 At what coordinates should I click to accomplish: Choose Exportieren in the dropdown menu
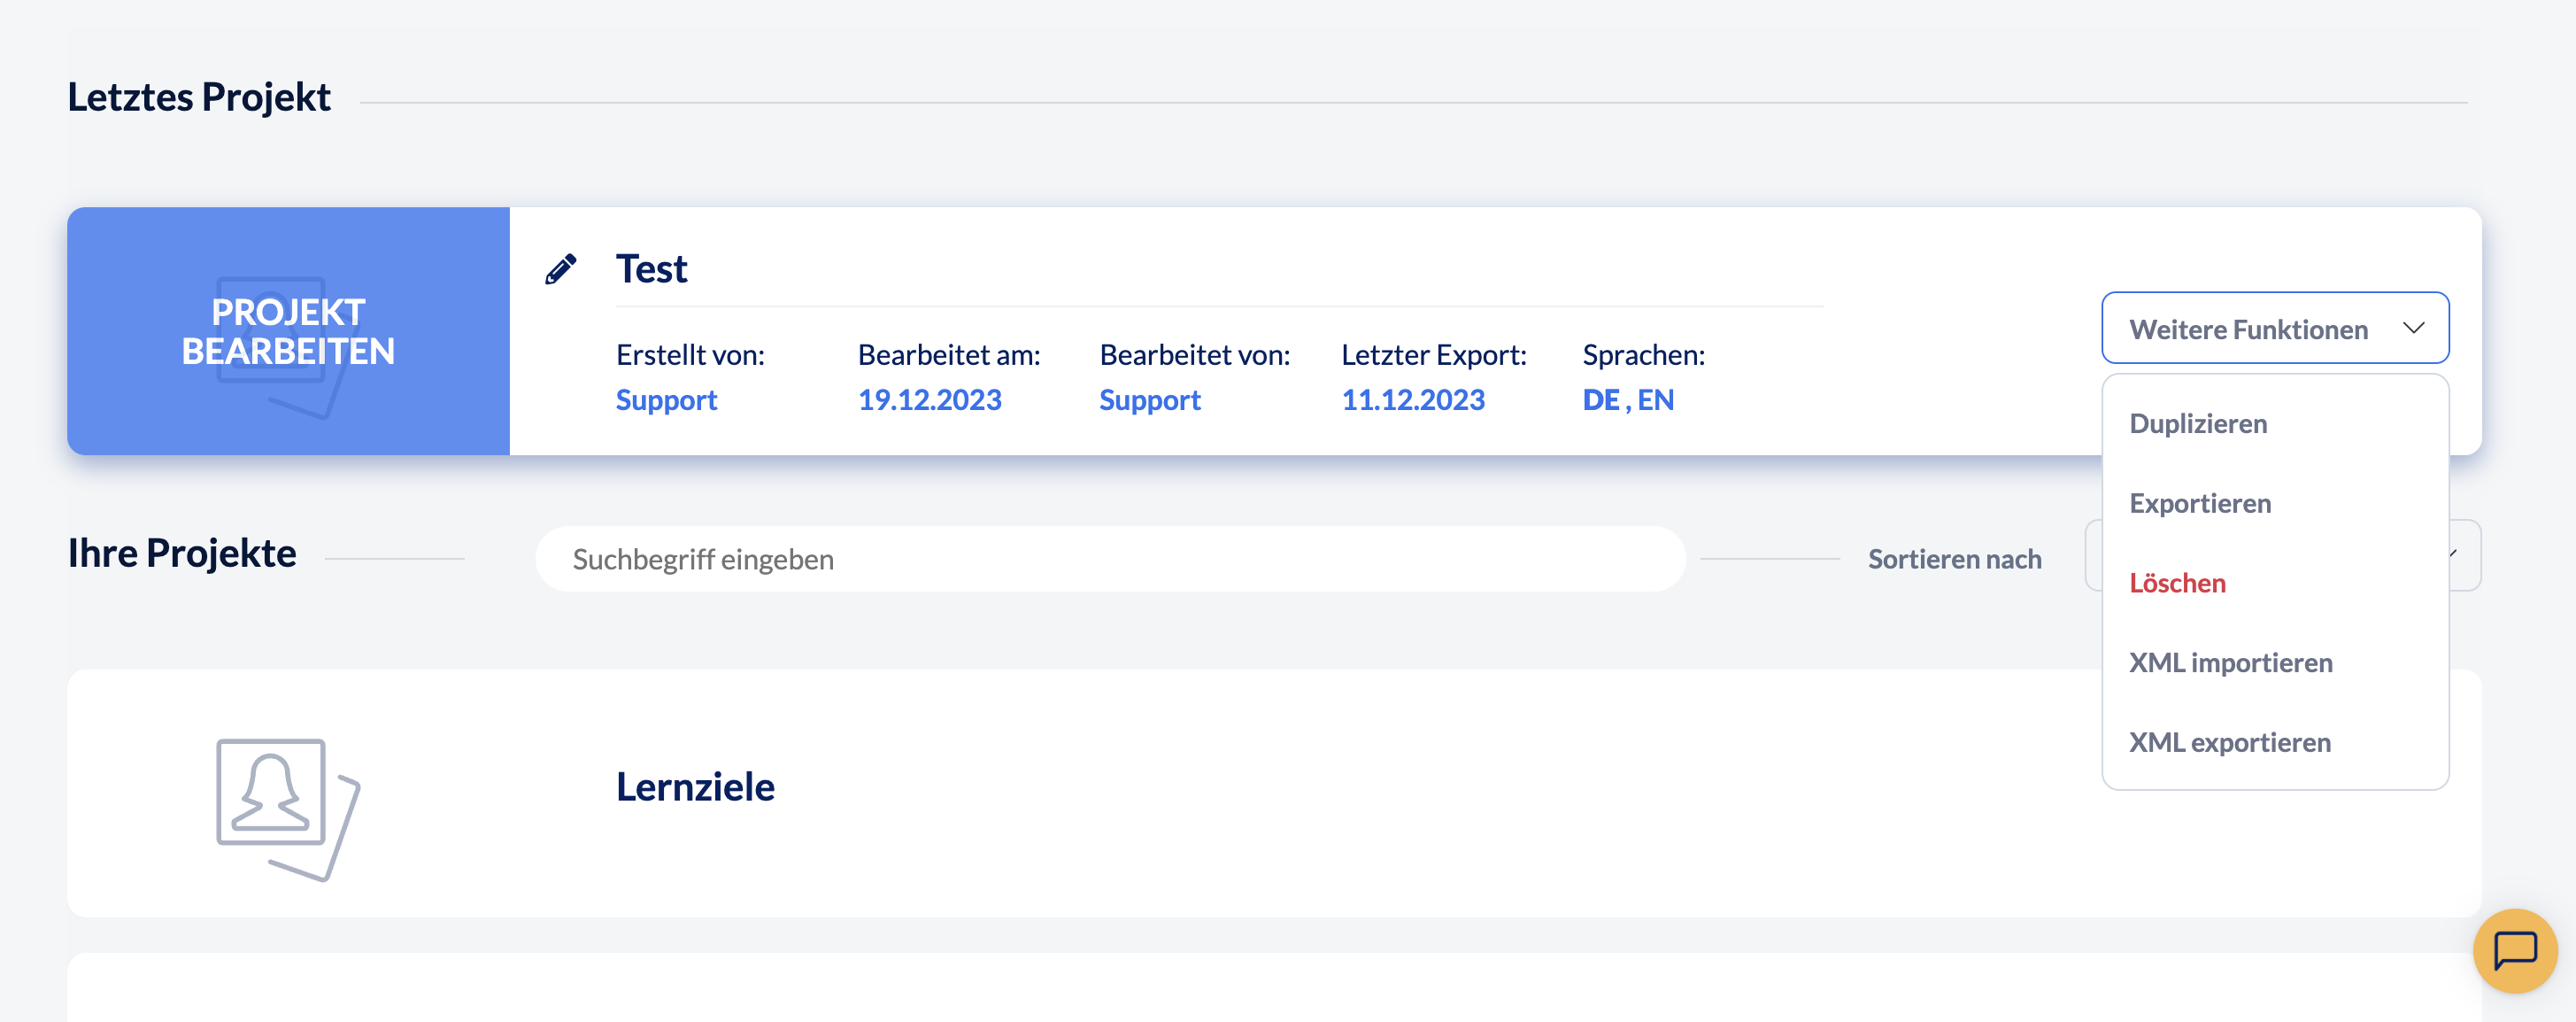pyautogui.click(x=2199, y=503)
